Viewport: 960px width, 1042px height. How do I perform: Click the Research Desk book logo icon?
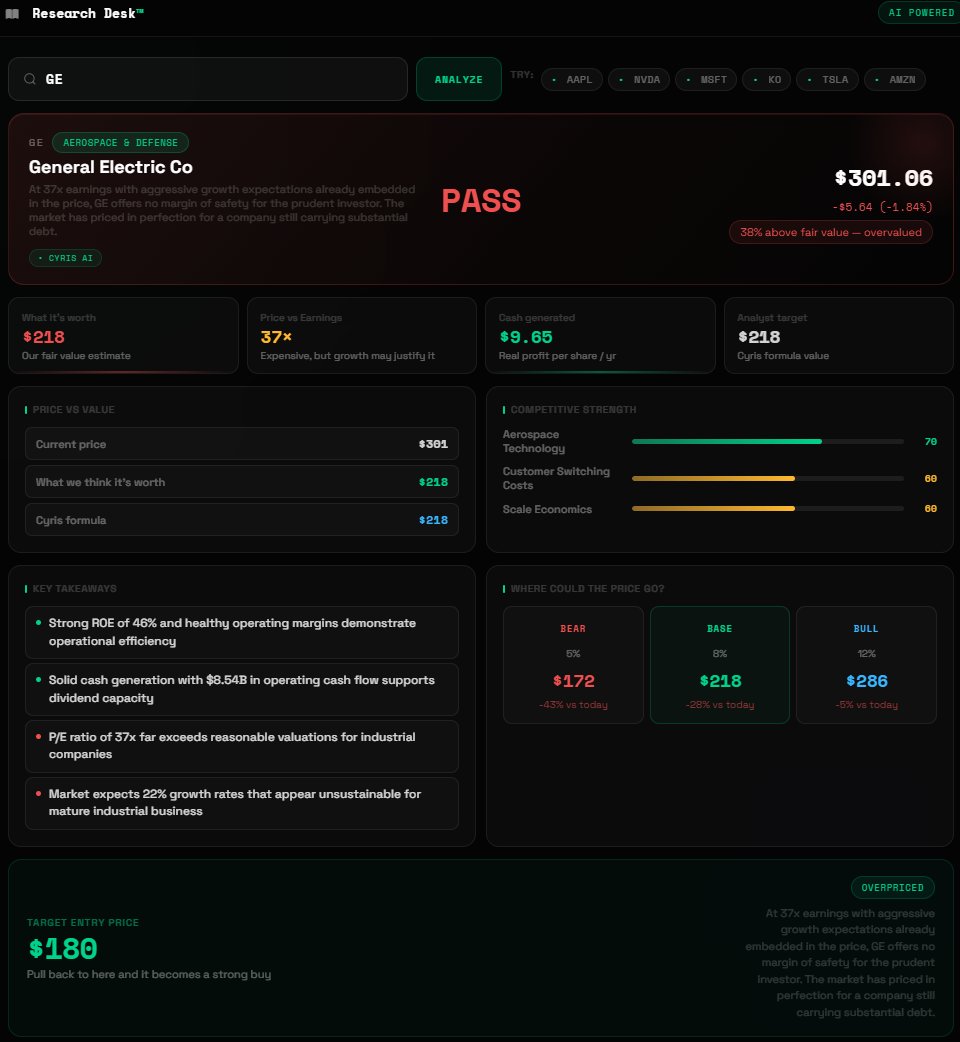point(12,13)
